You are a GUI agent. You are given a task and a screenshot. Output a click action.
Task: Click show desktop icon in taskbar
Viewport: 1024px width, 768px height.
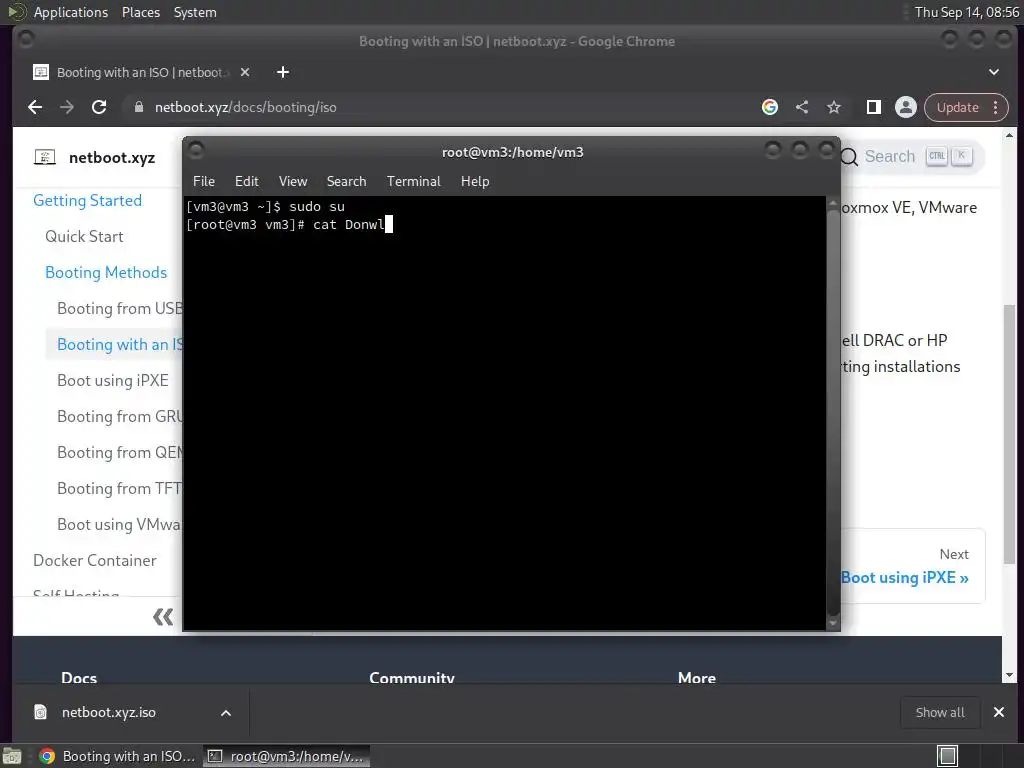click(12, 756)
